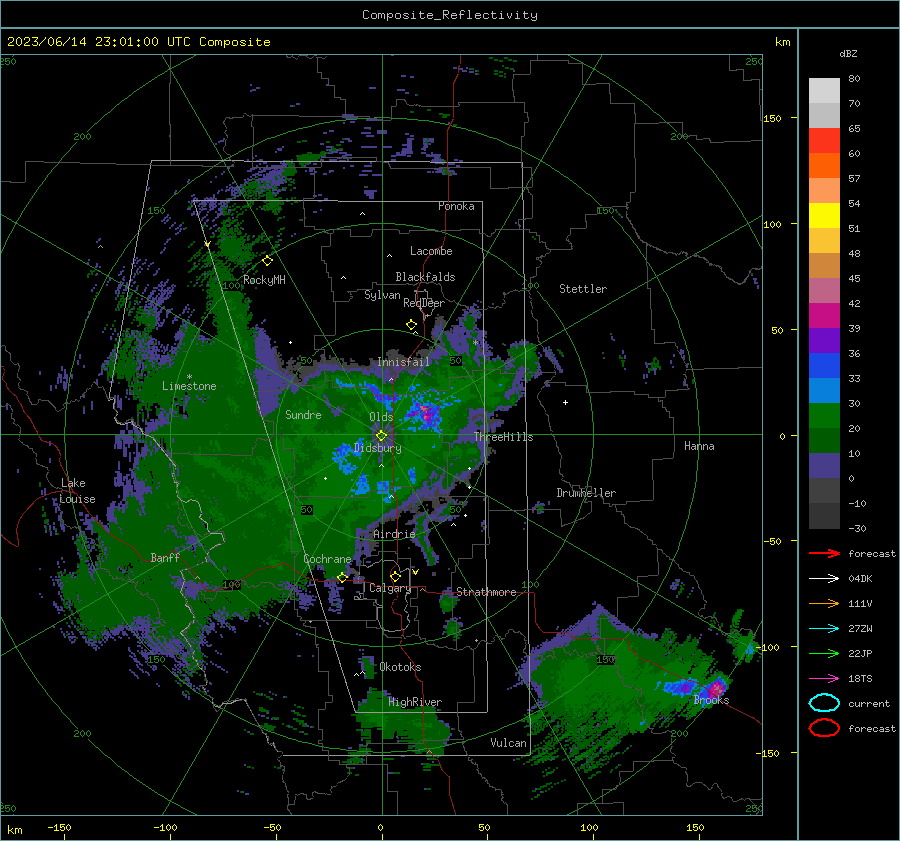Click the Lacombe city label
This screenshot has width=900, height=841.
pos(431,251)
